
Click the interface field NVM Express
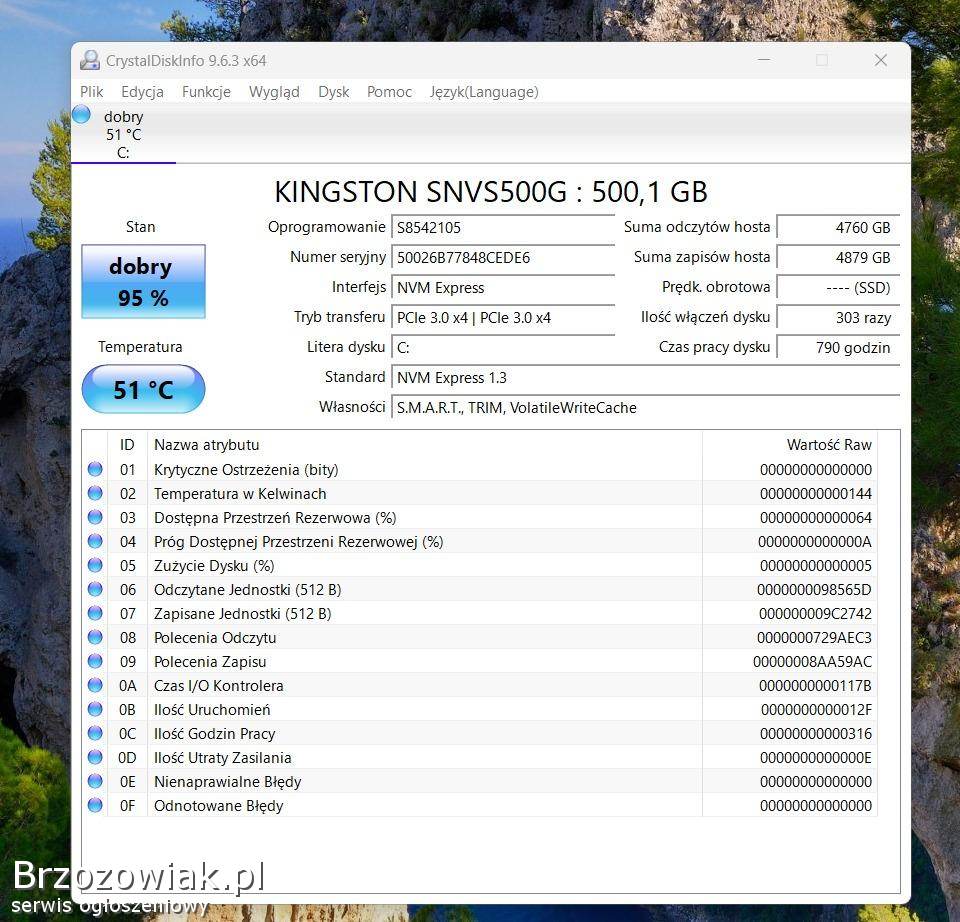503,288
